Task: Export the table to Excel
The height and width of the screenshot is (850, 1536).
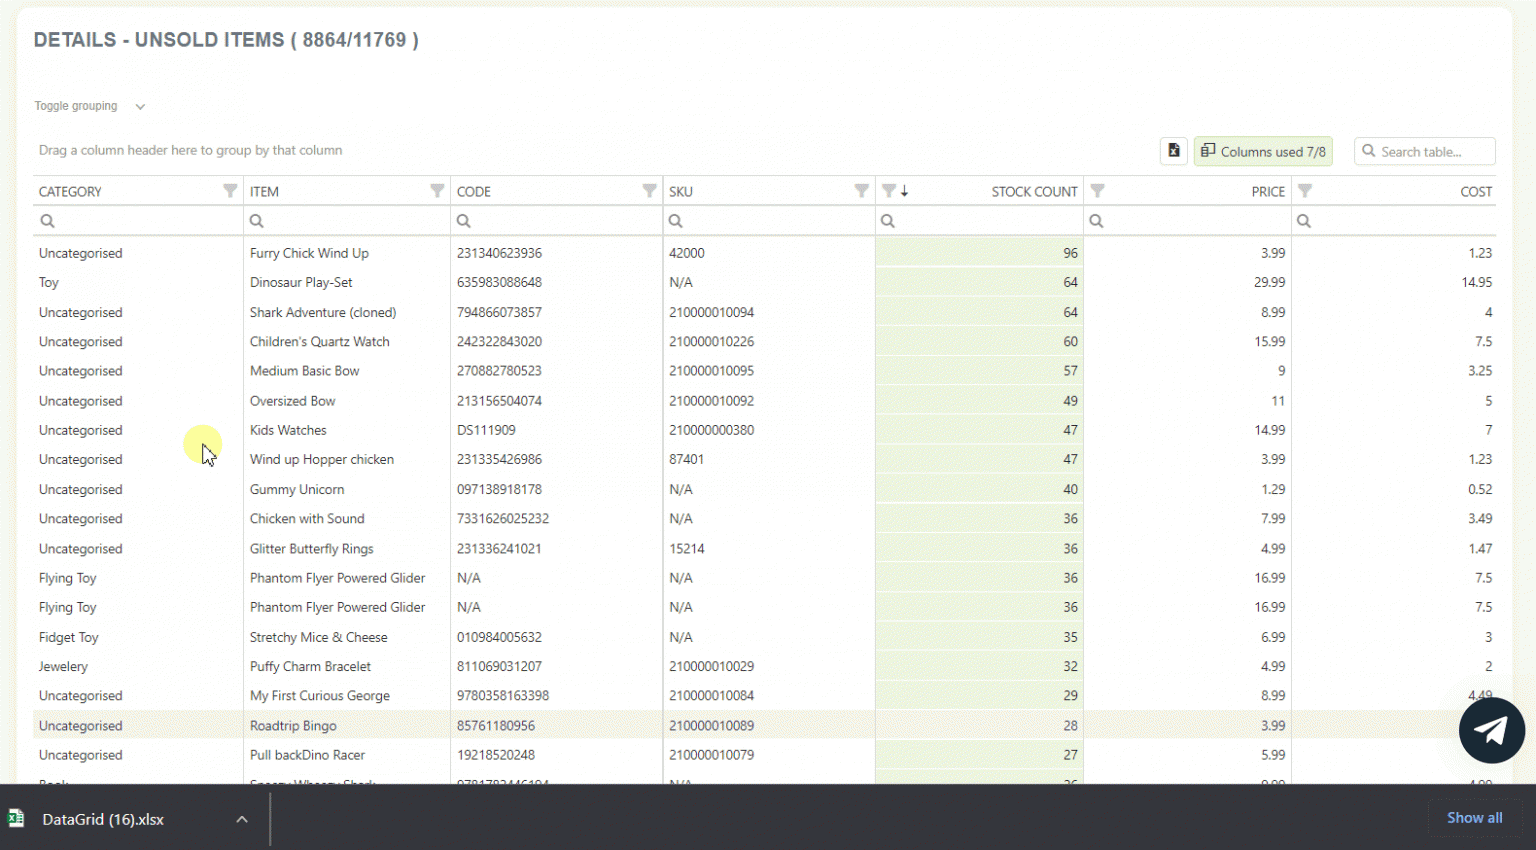Action: [x=1173, y=150]
